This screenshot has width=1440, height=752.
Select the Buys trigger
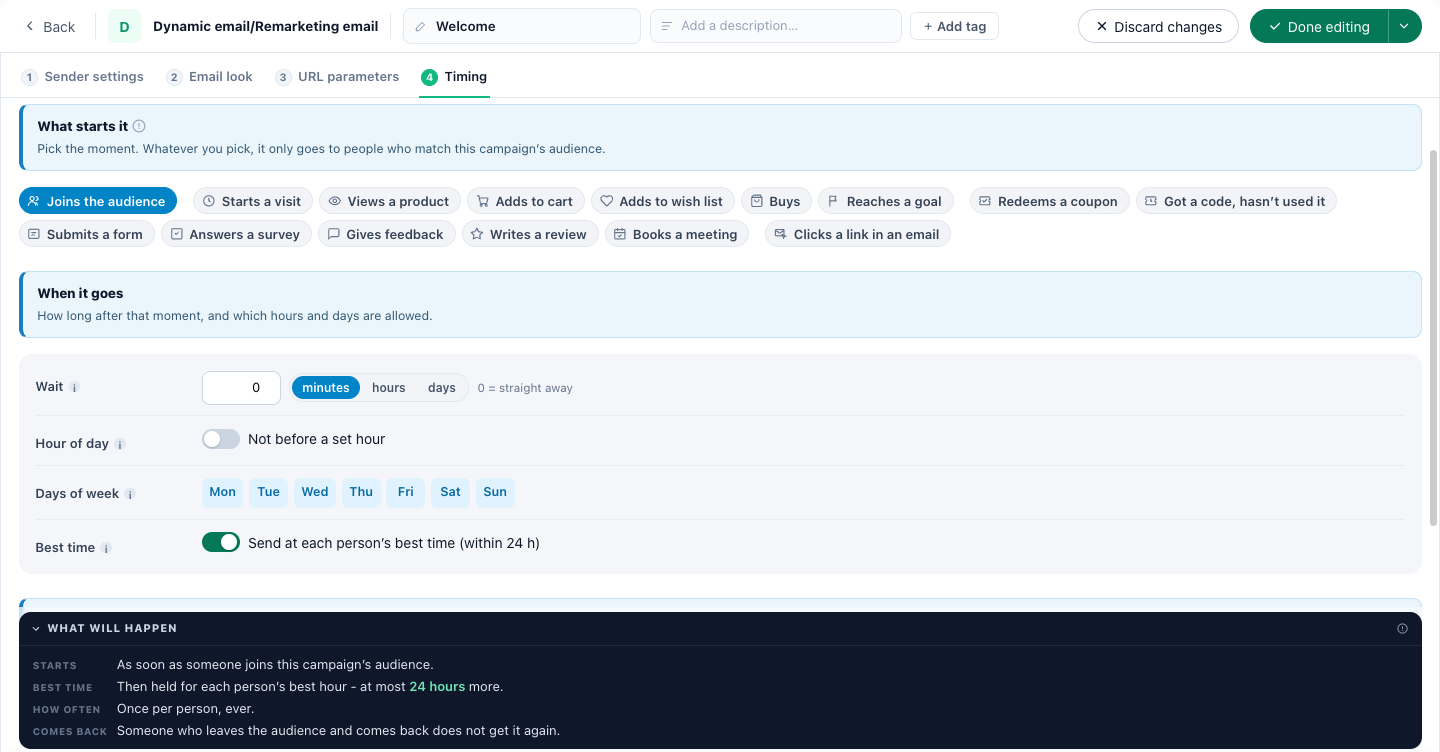pos(776,201)
